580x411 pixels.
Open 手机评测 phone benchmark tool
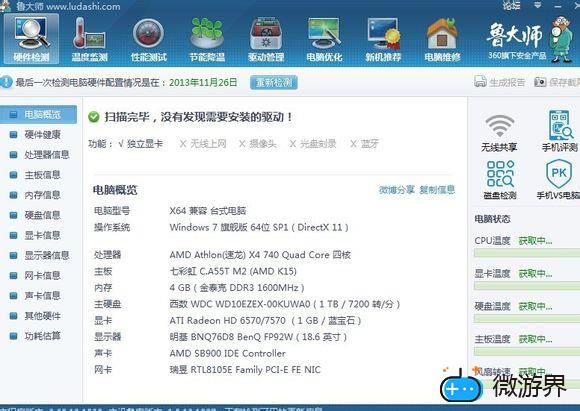[x=560, y=131]
